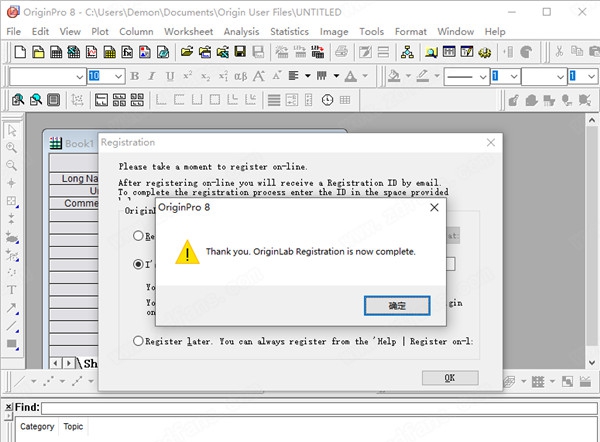Expand the font color A arrow
The height and width of the screenshot is (442, 600).
pyautogui.click(x=365, y=76)
